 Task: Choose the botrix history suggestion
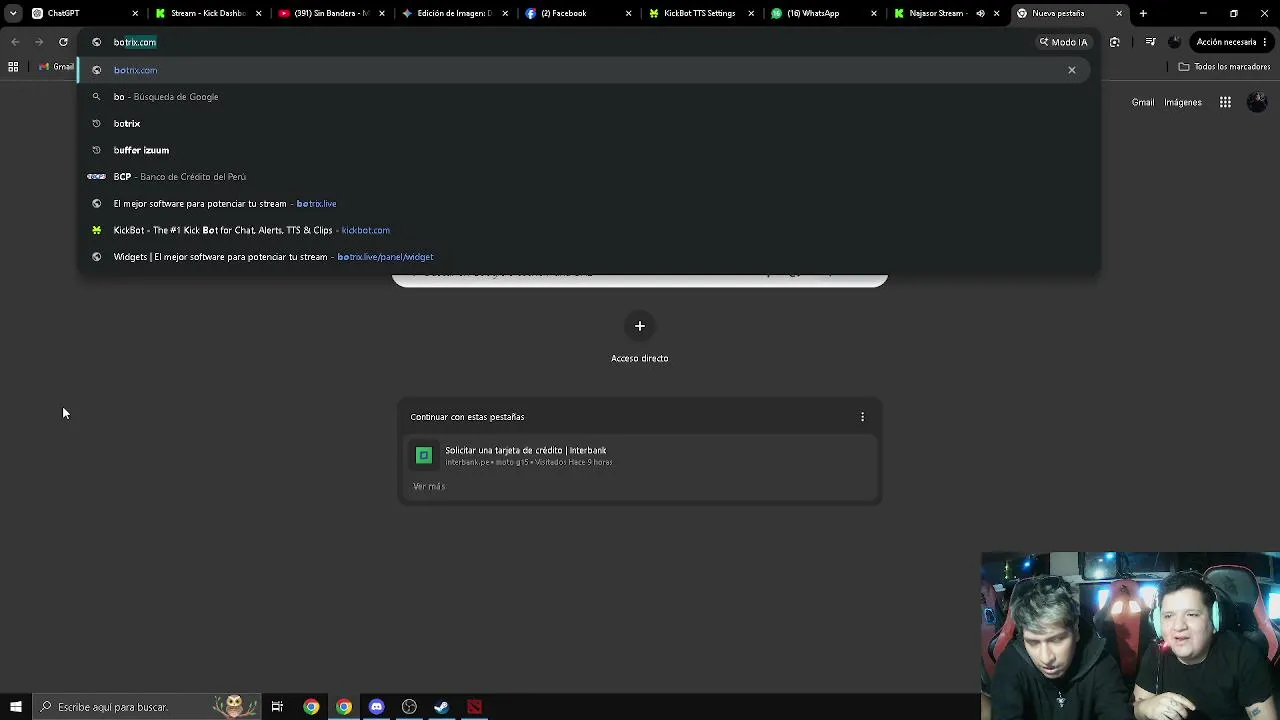coord(589,123)
